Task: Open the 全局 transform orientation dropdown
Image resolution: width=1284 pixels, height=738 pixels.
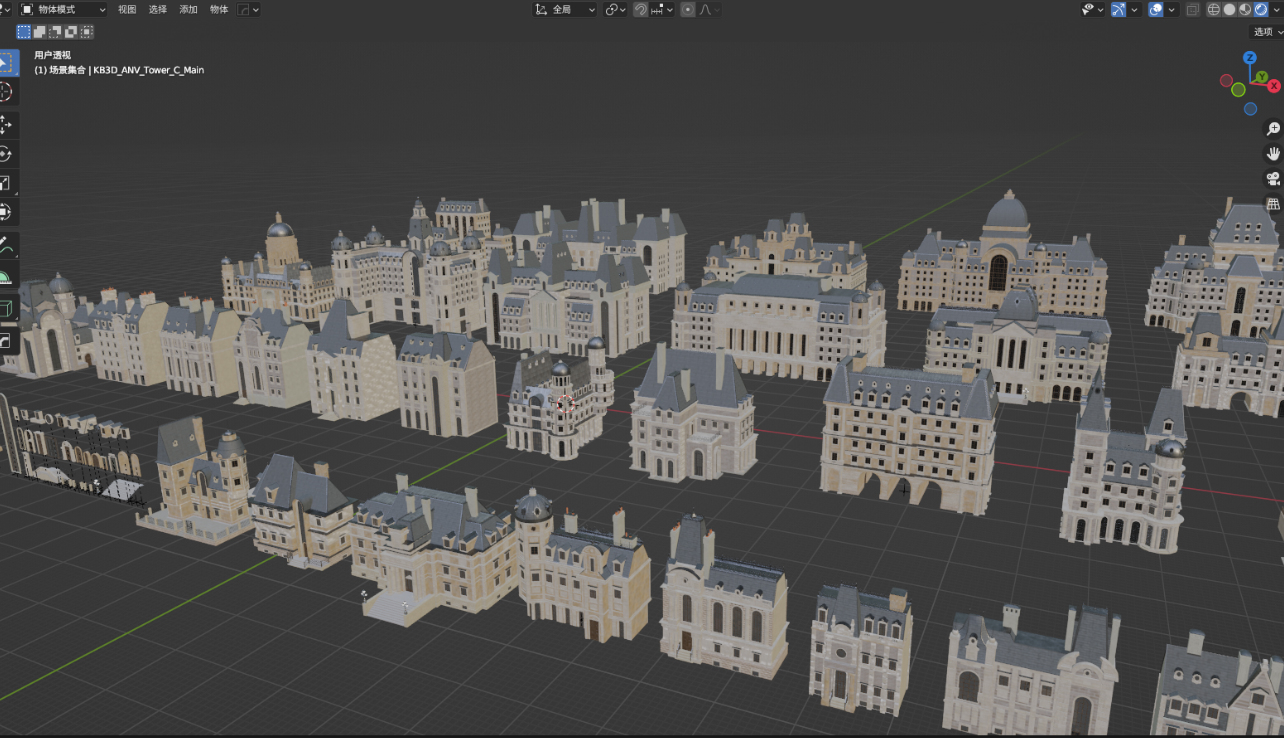Action: [565, 9]
